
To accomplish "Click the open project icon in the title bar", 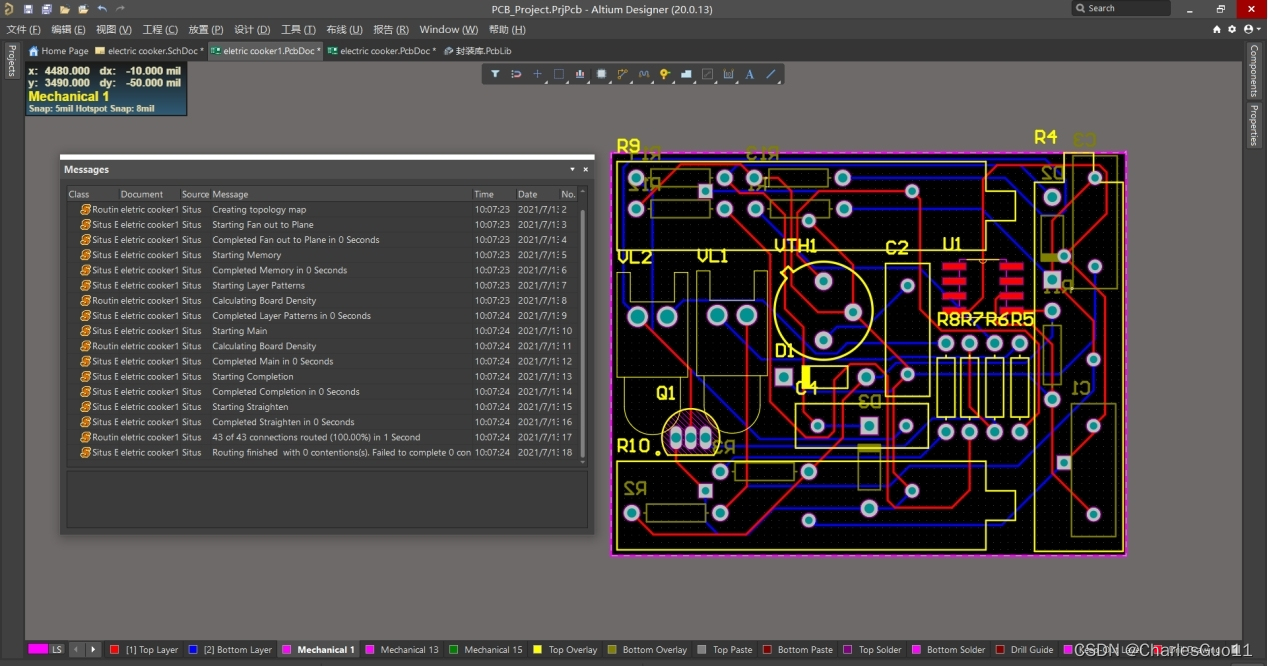I will [83, 9].
